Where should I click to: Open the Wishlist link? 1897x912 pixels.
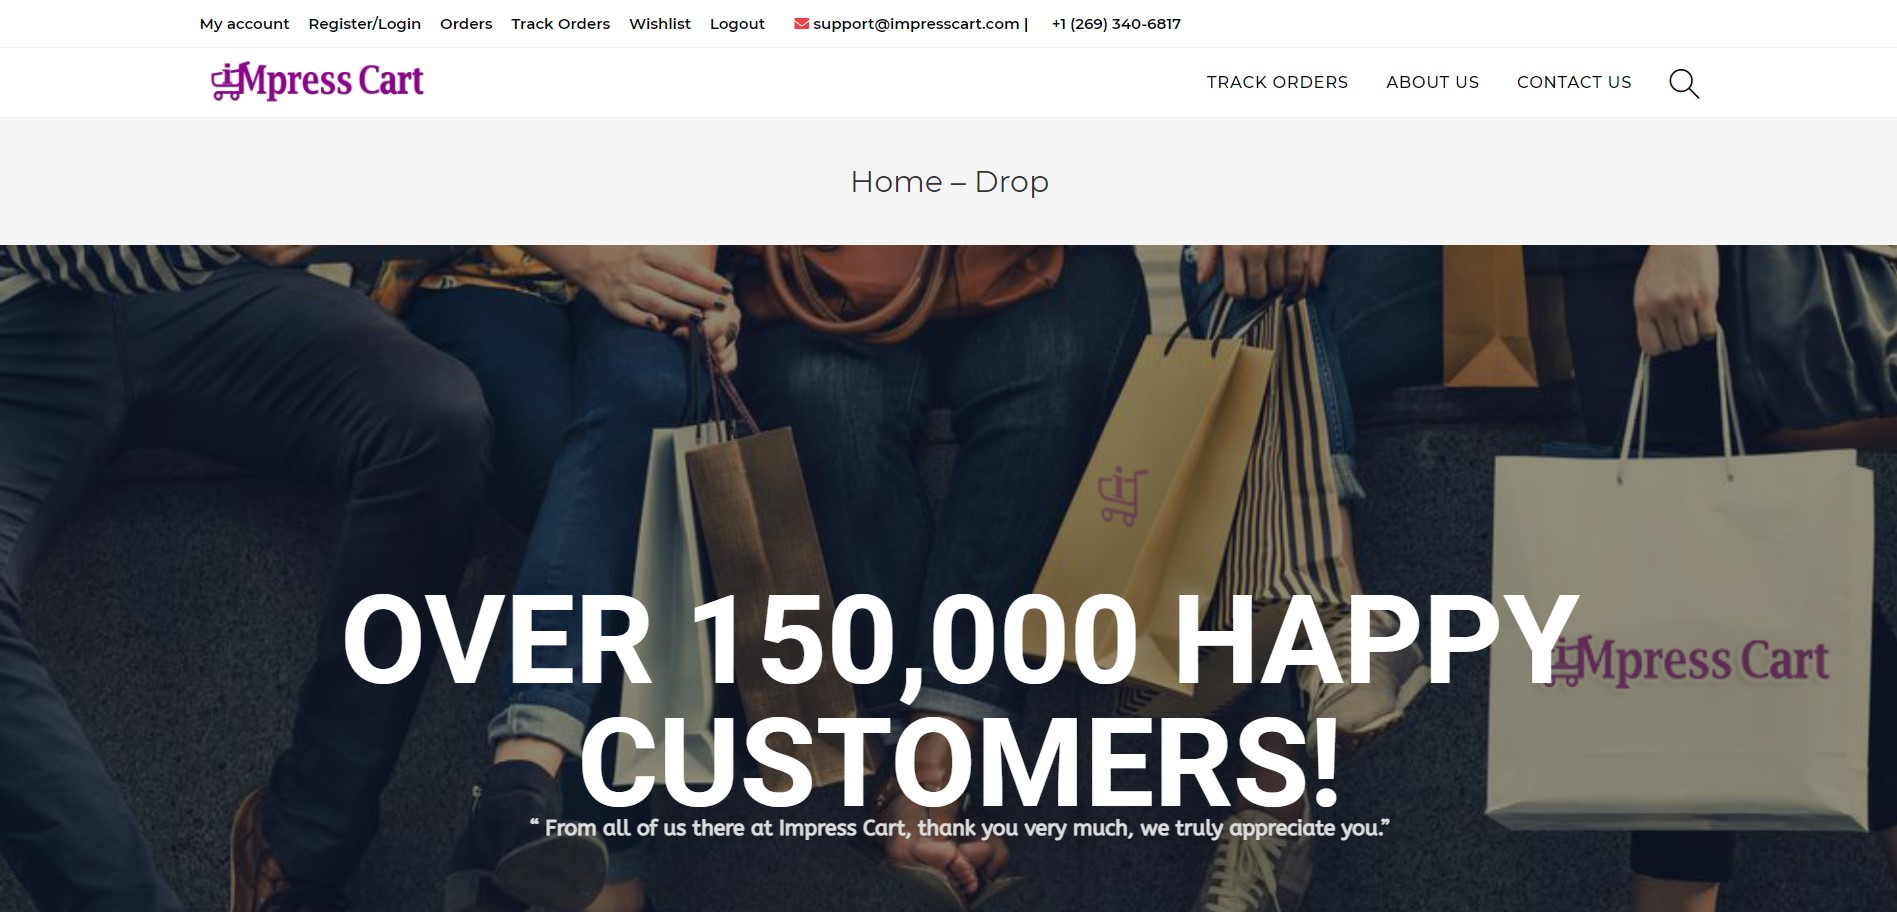(x=660, y=24)
